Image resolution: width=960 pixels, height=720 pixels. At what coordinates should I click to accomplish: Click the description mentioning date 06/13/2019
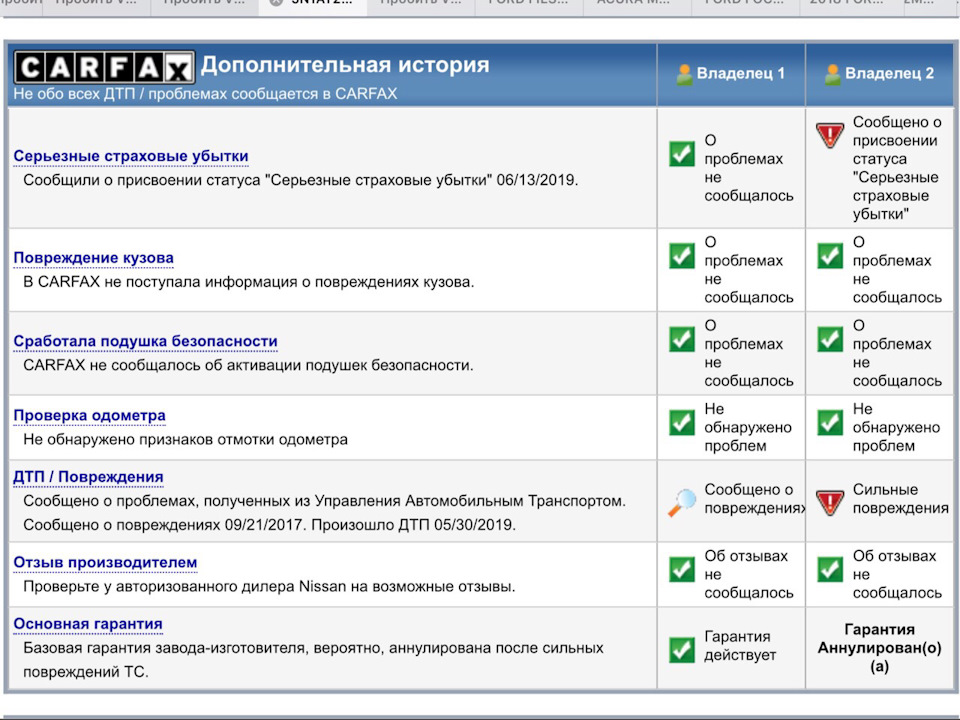click(x=301, y=180)
